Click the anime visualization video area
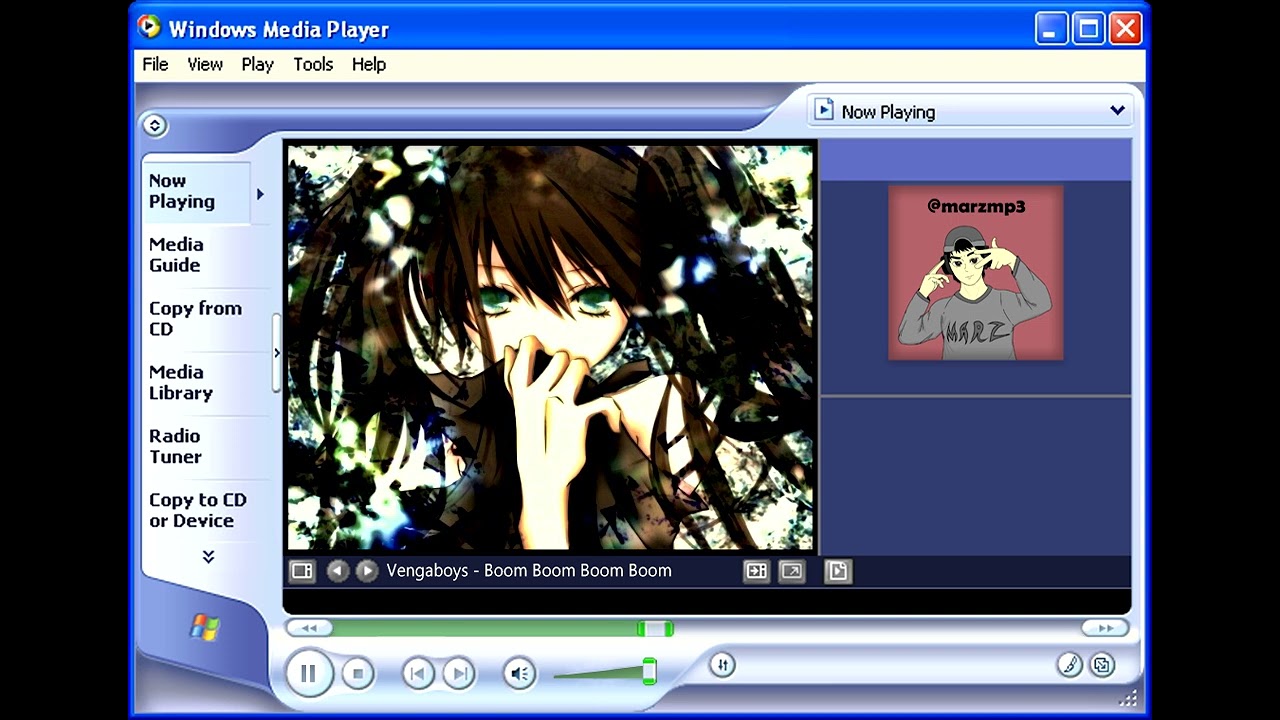The width and height of the screenshot is (1280, 720). point(550,347)
